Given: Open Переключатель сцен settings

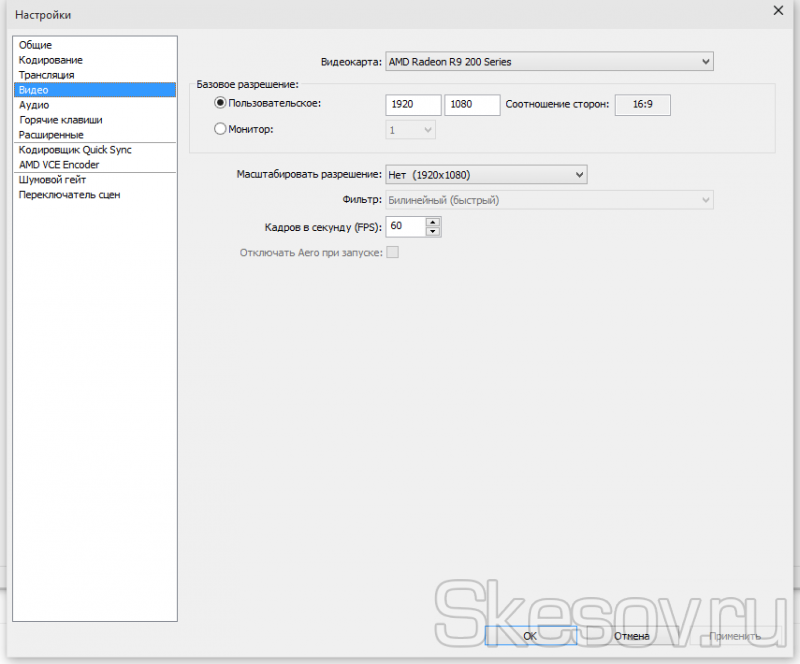Looking at the screenshot, I should [x=69, y=195].
